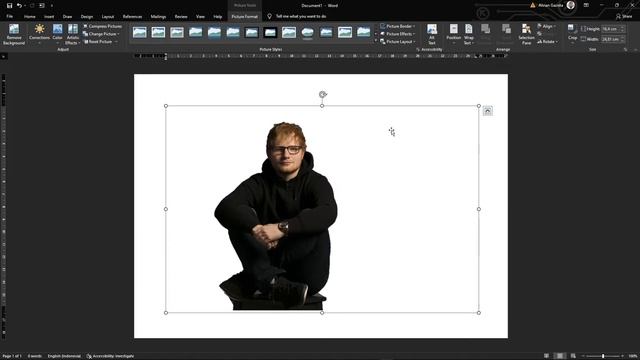Switch to the Mailings tab
The width and height of the screenshot is (640, 360).
(x=158, y=16)
